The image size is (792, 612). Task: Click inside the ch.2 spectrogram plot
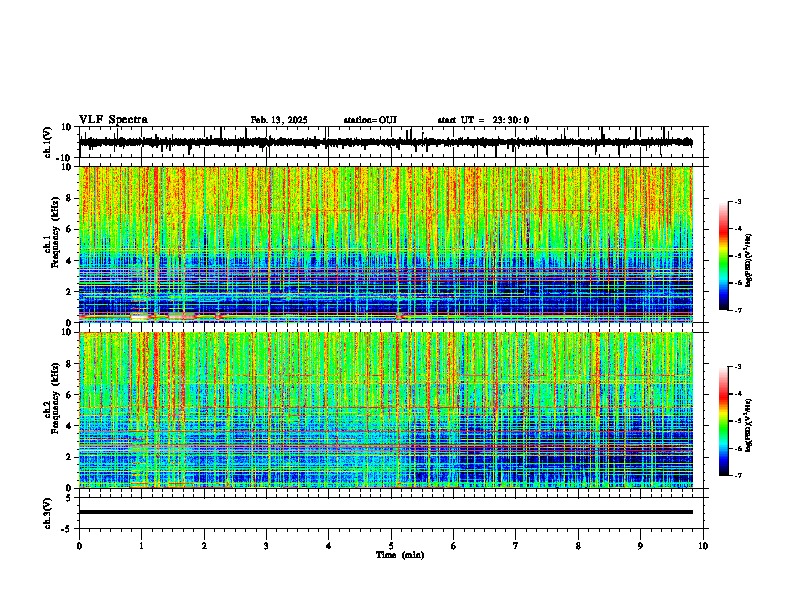click(386, 410)
